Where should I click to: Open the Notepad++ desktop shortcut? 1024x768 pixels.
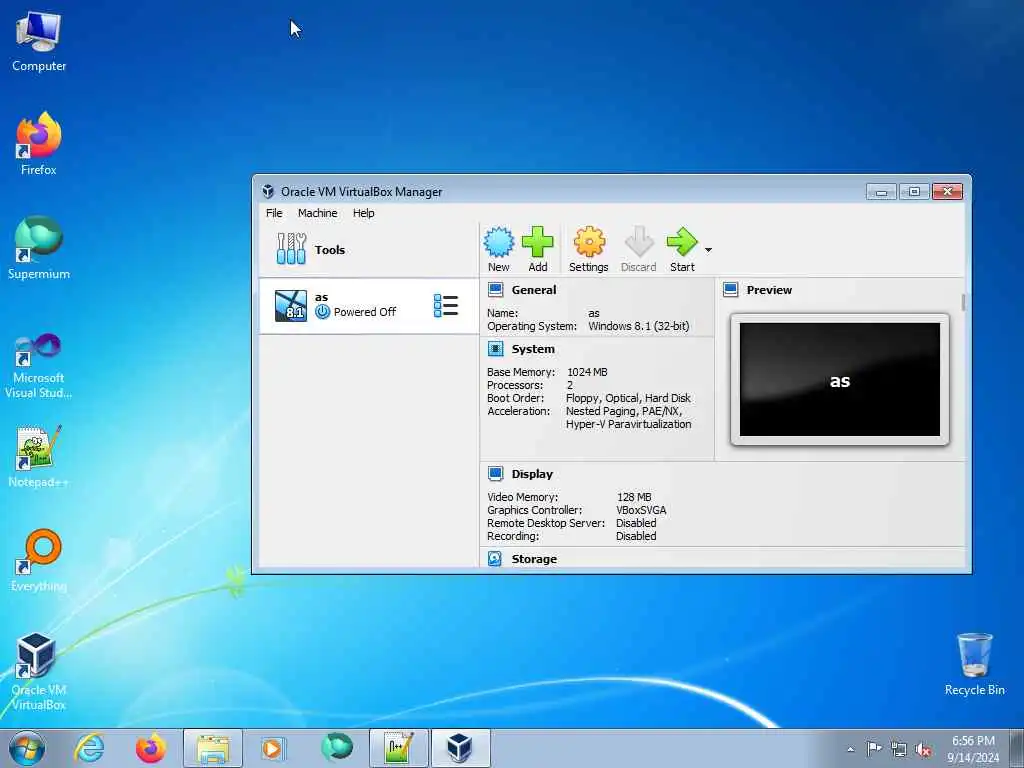click(x=39, y=457)
